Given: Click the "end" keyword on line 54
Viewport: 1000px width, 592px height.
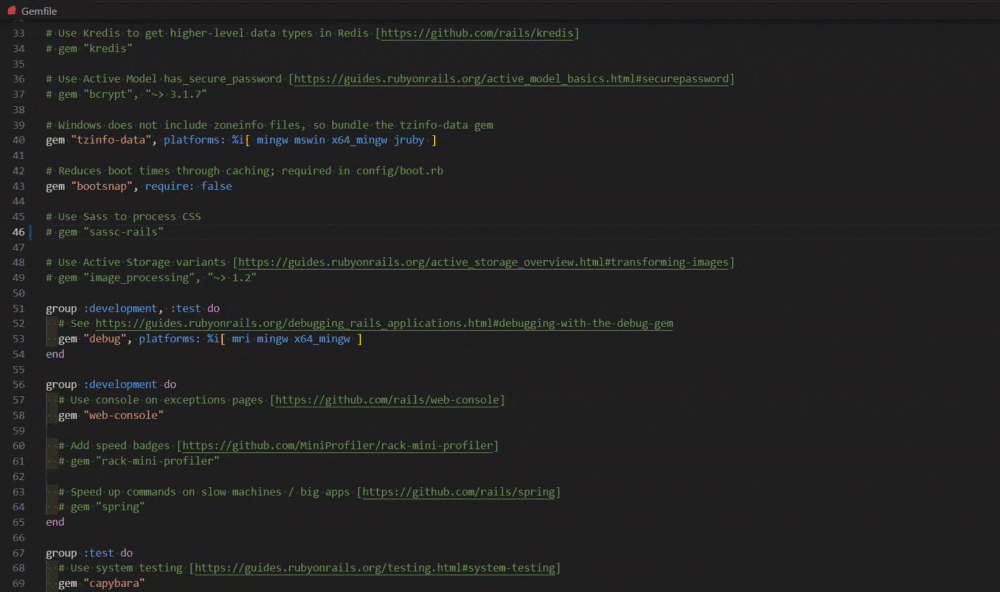Looking at the screenshot, I should [54, 353].
